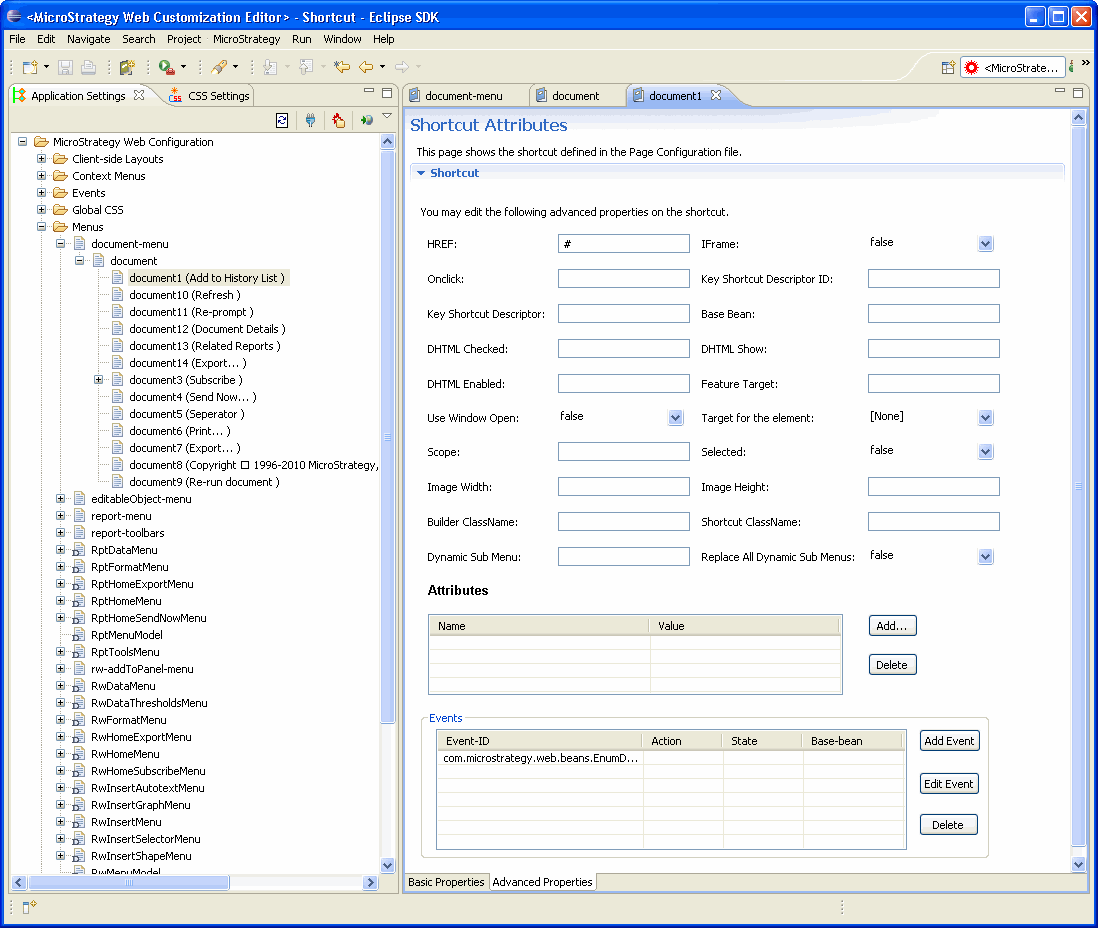1098x928 pixels.
Task: Click the Edit Event button
Action: pyautogui.click(x=949, y=784)
